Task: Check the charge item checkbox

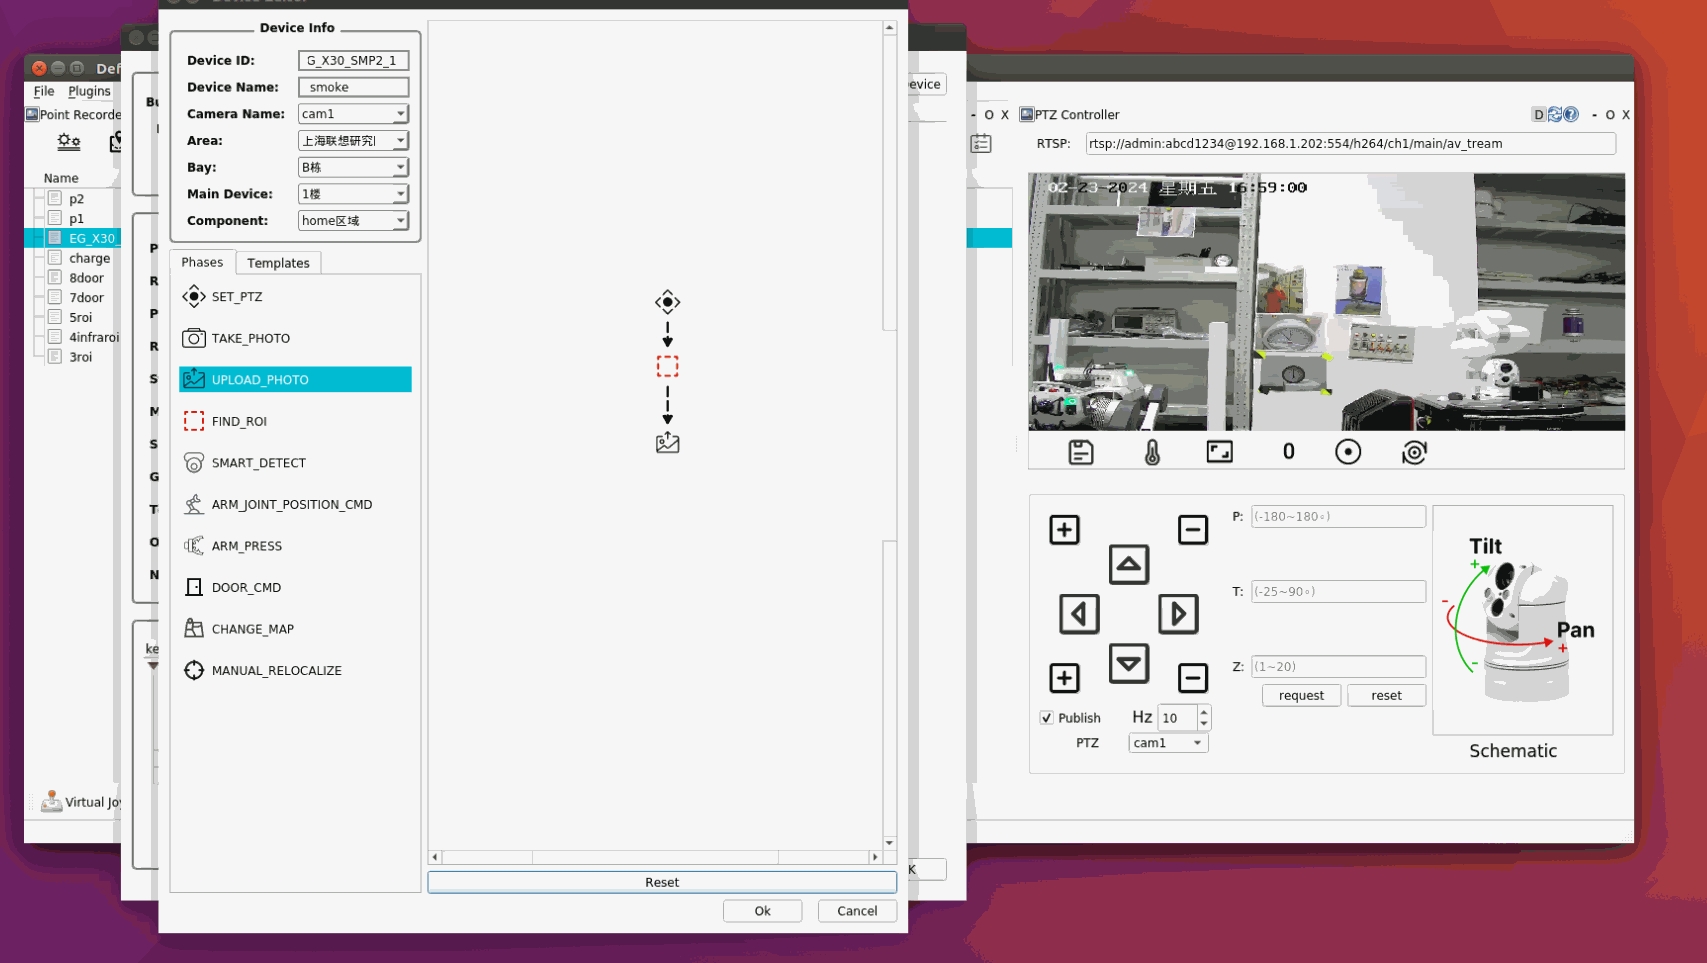Action: point(55,258)
